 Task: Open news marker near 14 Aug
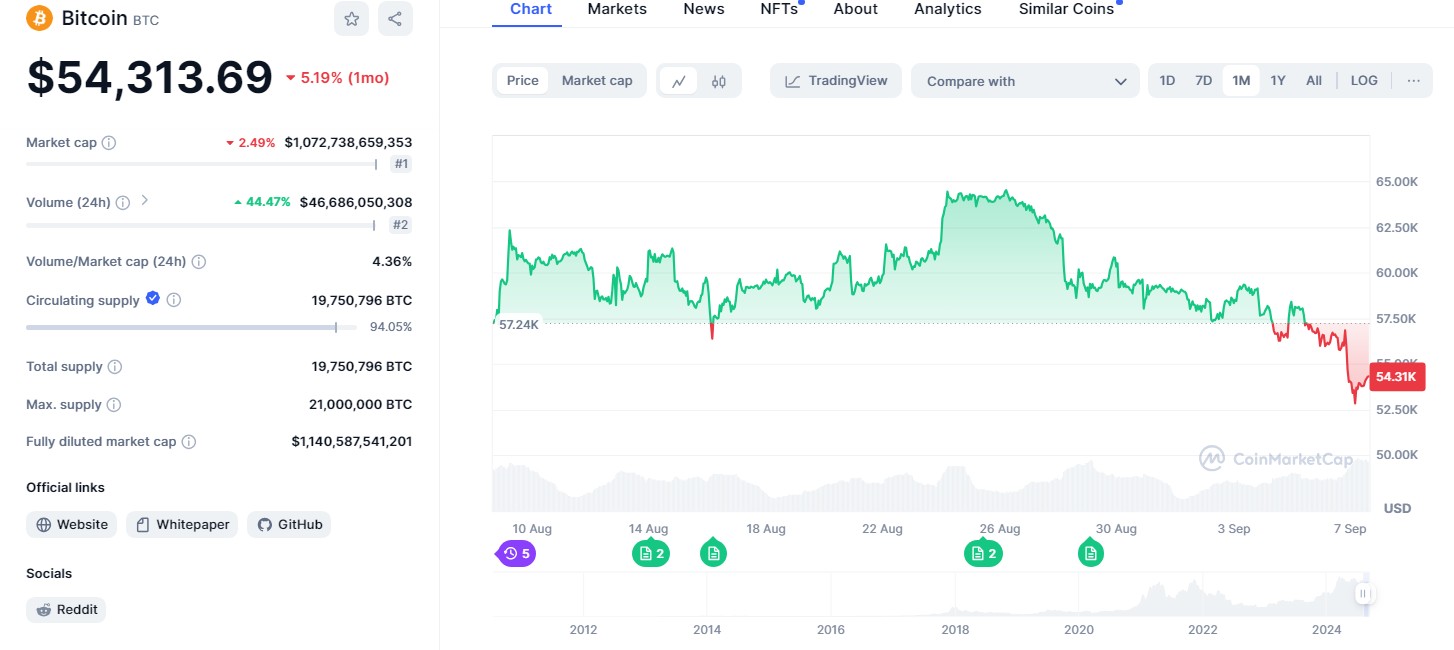650,553
